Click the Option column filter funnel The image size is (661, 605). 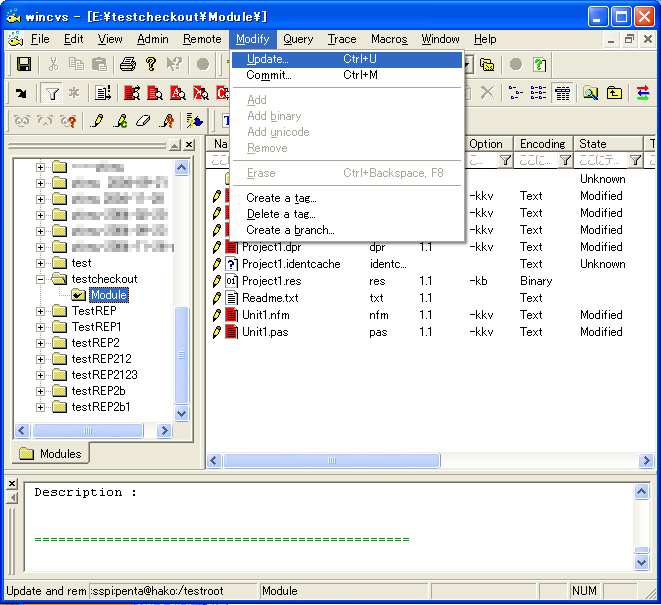[505, 160]
